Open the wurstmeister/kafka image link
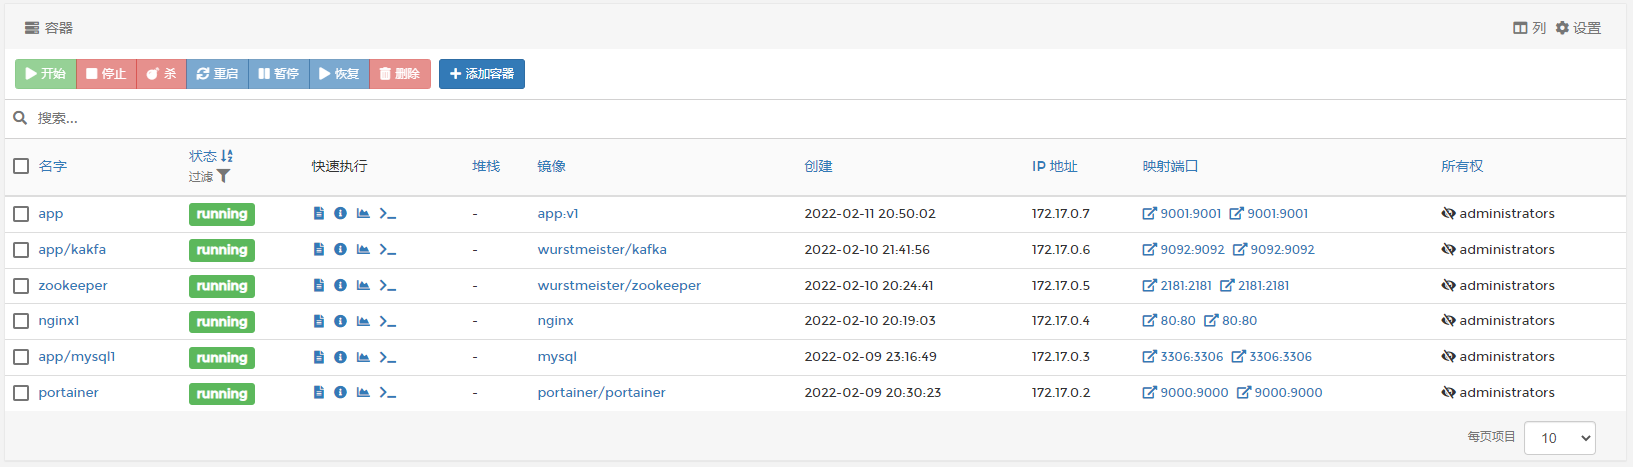This screenshot has height=467, width=1633. click(602, 250)
